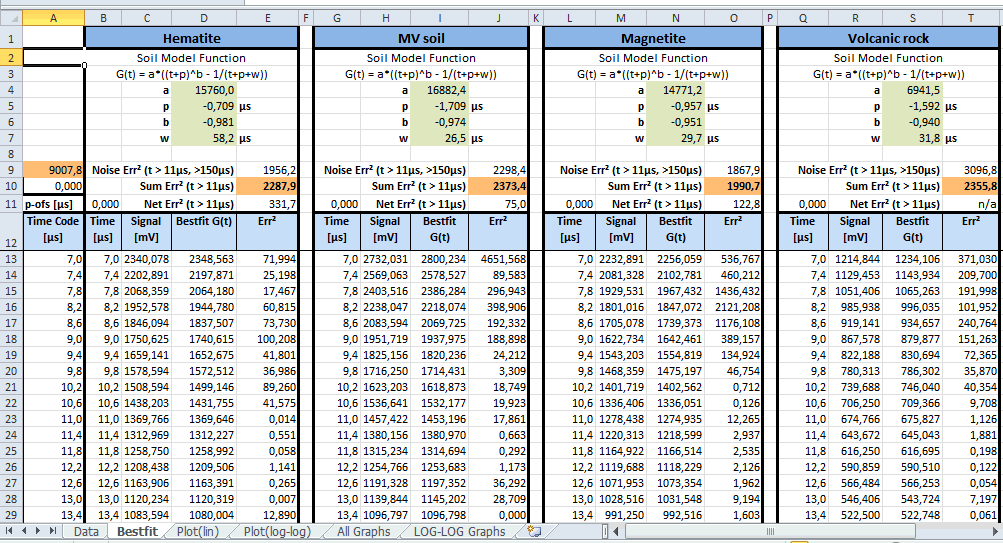Screen dimensions: 1003x543
Task: Select MV soil Sum Err² value 2373,4
Action: (498, 186)
